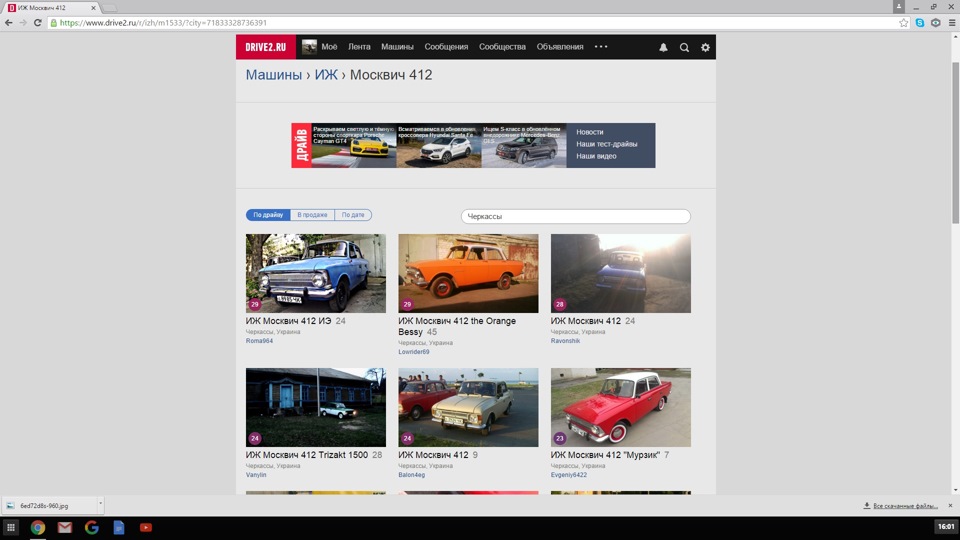Open ИЖ Москвич 412 Trizakt 1500 title
This screenshot has height=540, width=960.
pos(307,455)
